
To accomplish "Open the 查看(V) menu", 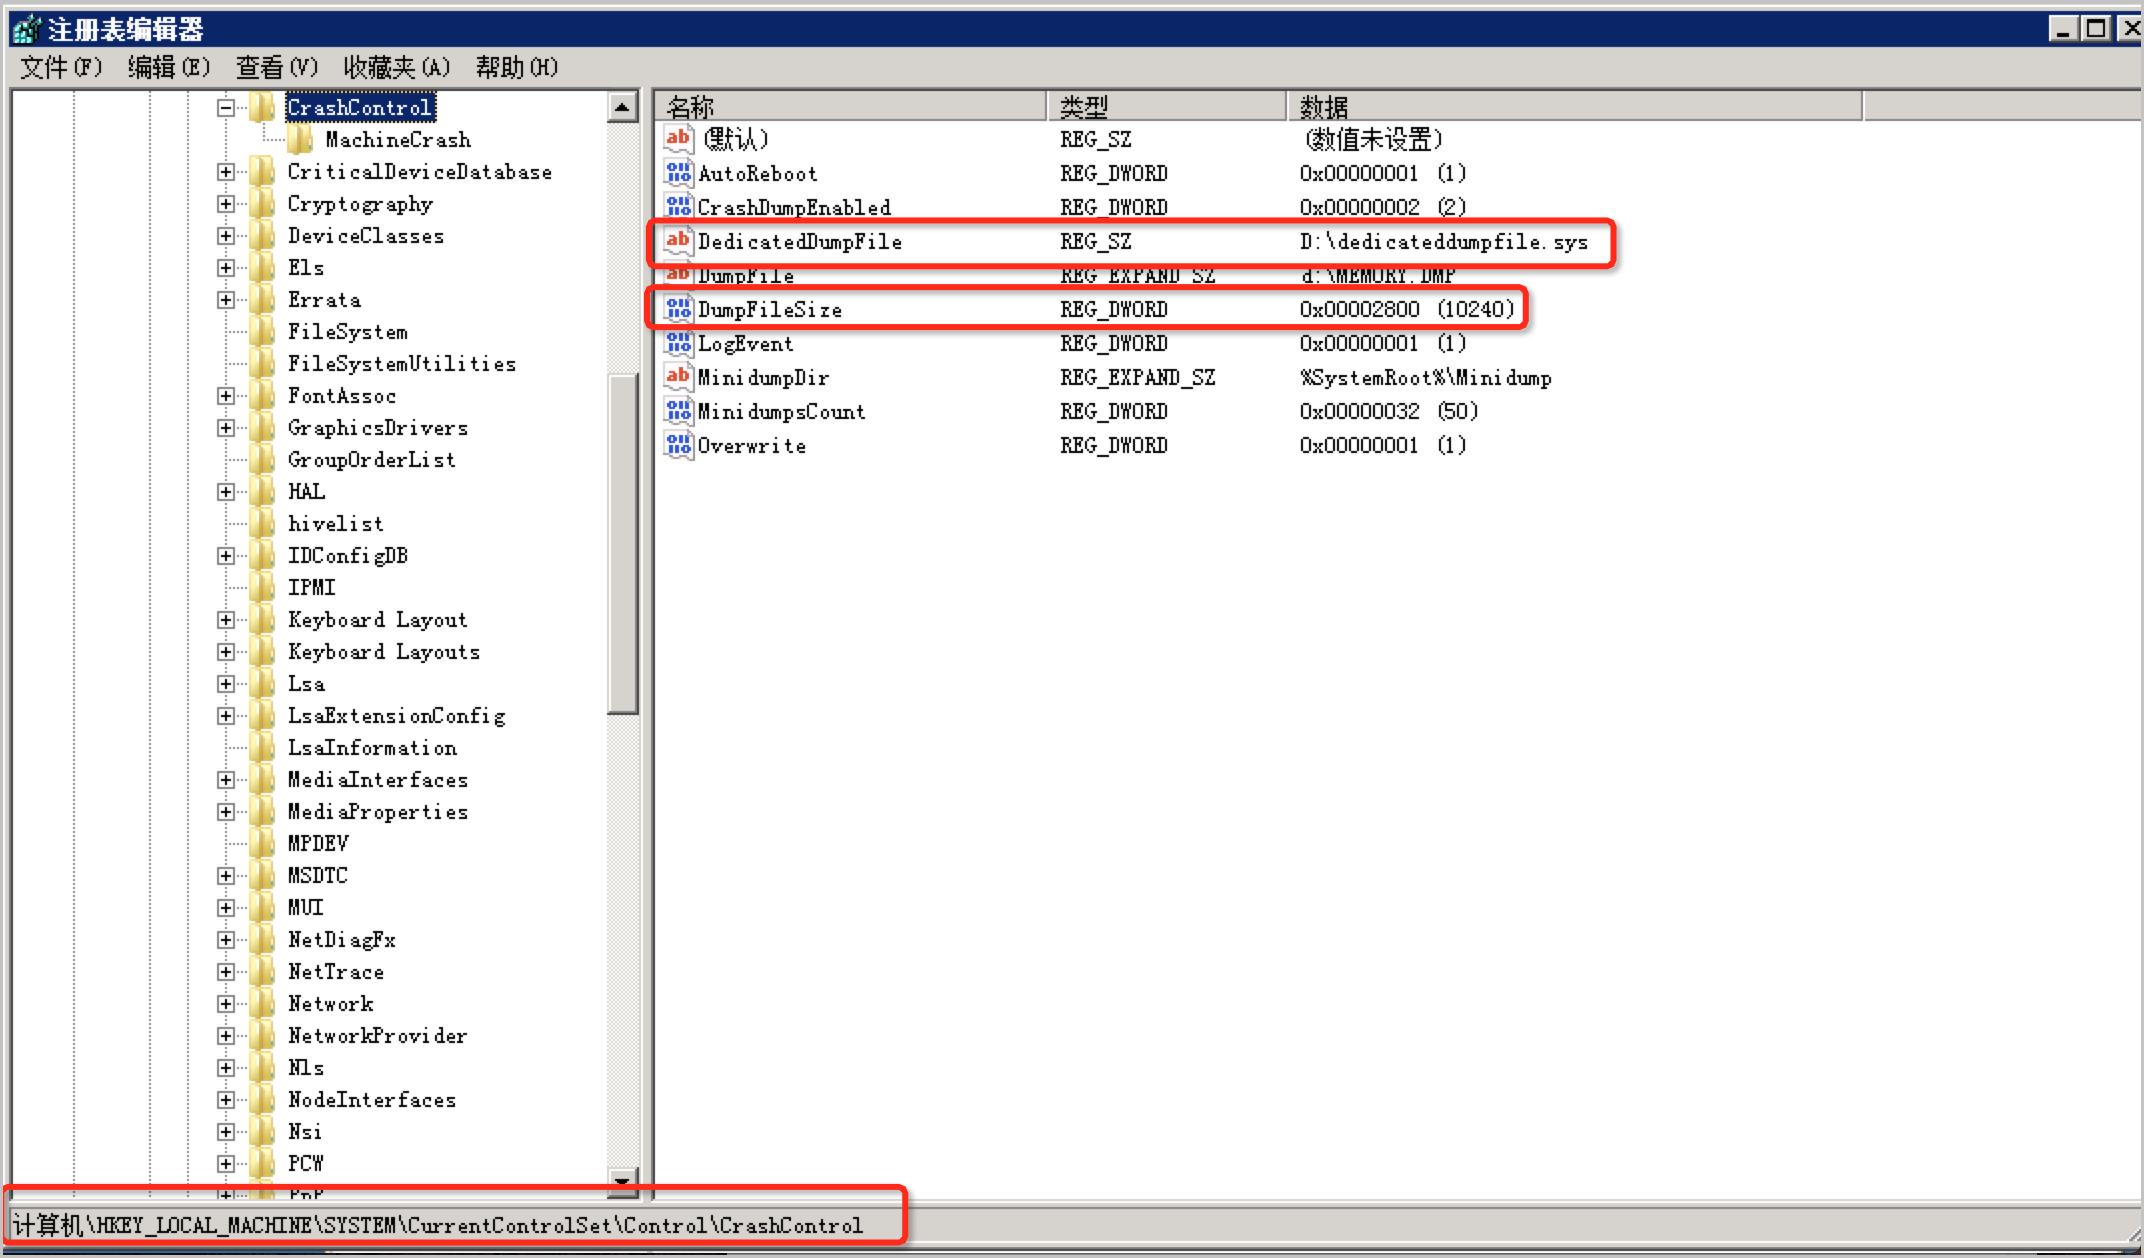I will click(x=277, y=67).
